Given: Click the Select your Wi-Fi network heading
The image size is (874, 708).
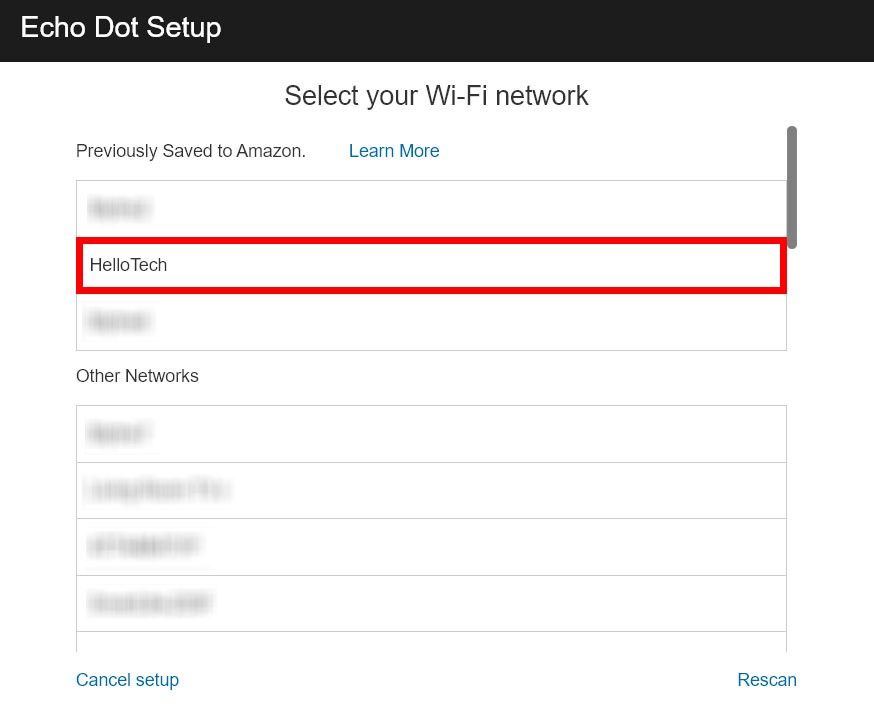Looking at the screenshot, I should pyautogui.click(x=436, y=96).
